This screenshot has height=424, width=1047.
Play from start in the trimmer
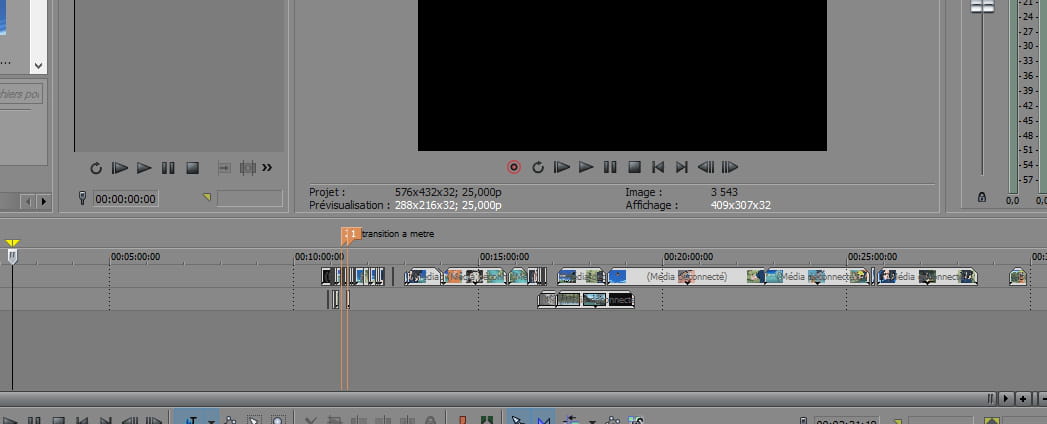point(120,168)
